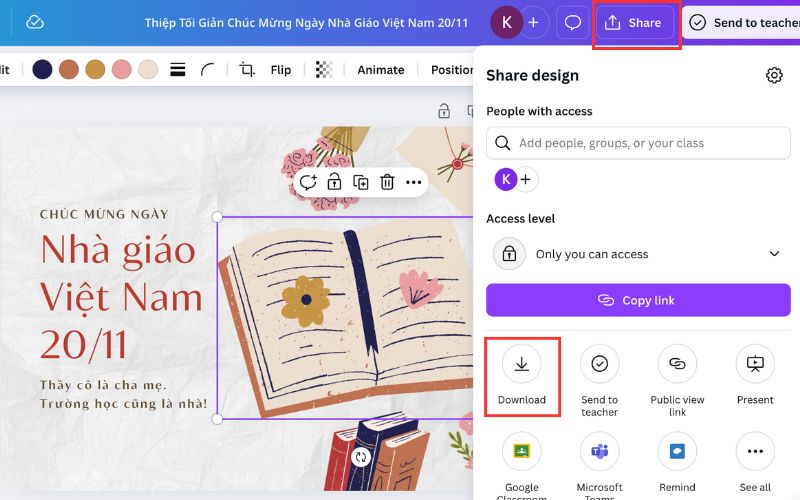Click the Download icon in share panel
Image resolution: width=800 pixels, height=500 pixels.
pos(521,365)
